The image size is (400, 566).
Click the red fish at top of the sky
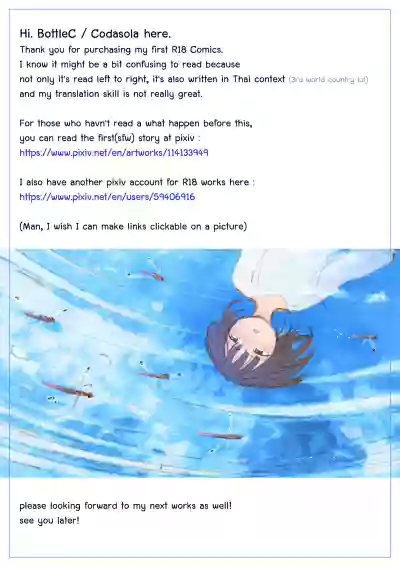(152, 275)
